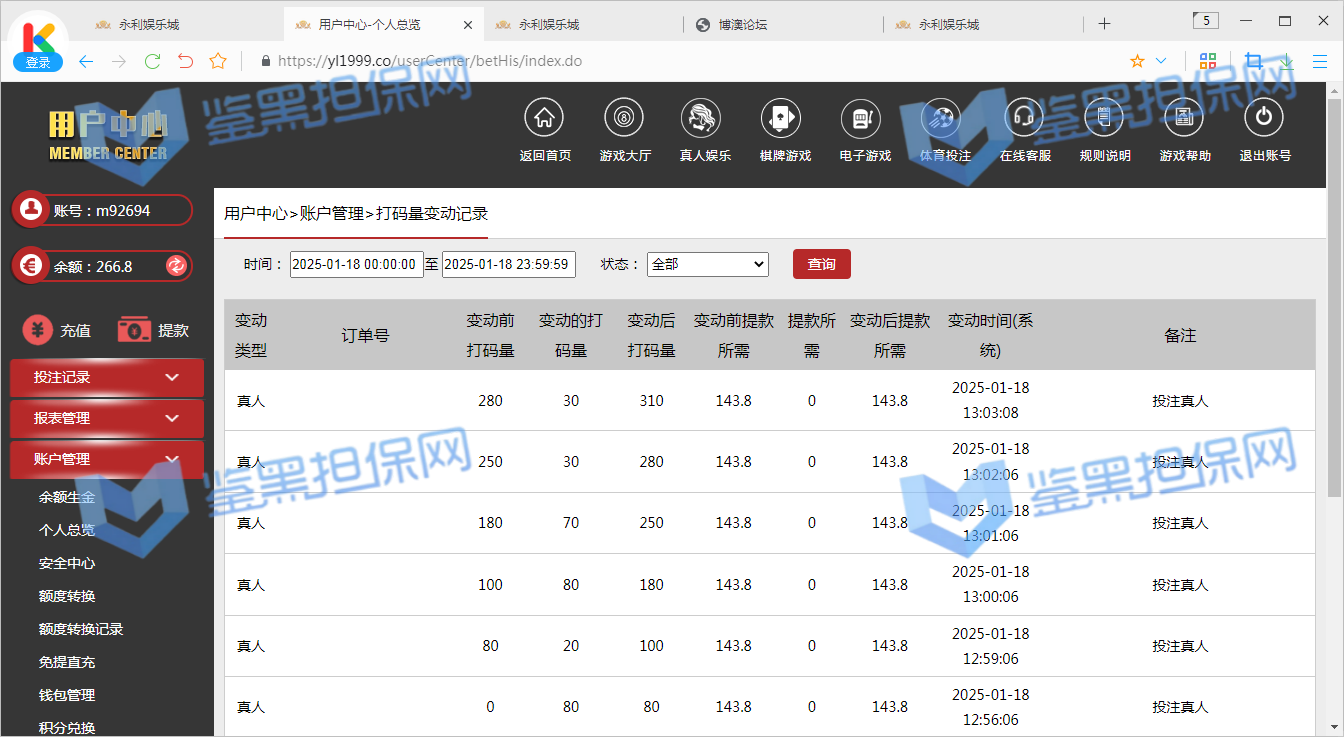
Task: Contact 在线客服 via headset icon
Action: coord(1024,118)
